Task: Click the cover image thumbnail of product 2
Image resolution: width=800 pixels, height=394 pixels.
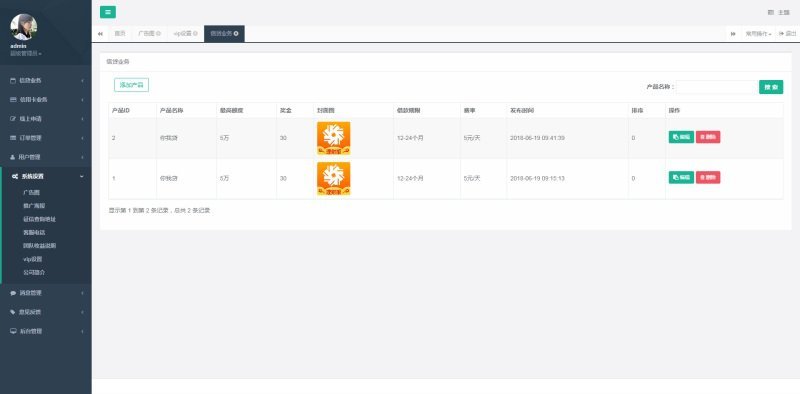Action: [x=334, y=138]
